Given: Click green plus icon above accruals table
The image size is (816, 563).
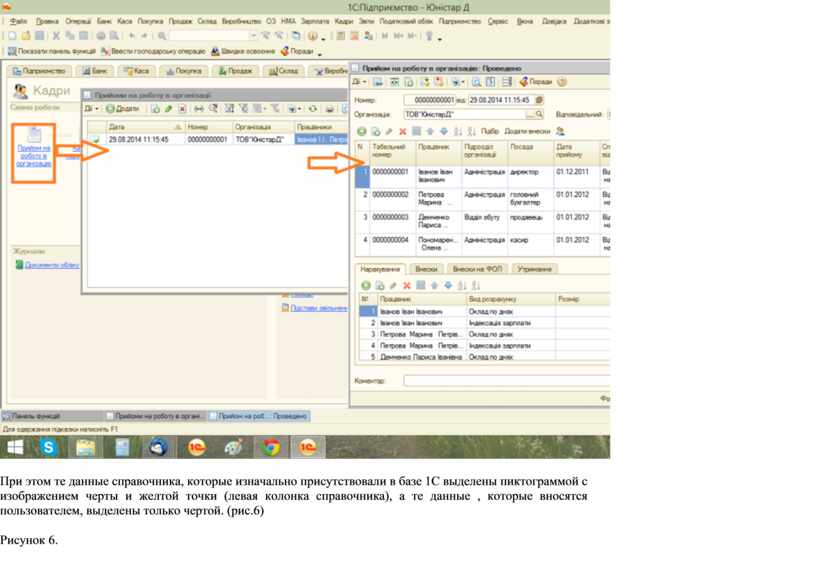Looking at the screenshot, I should (x=366, y=285).
